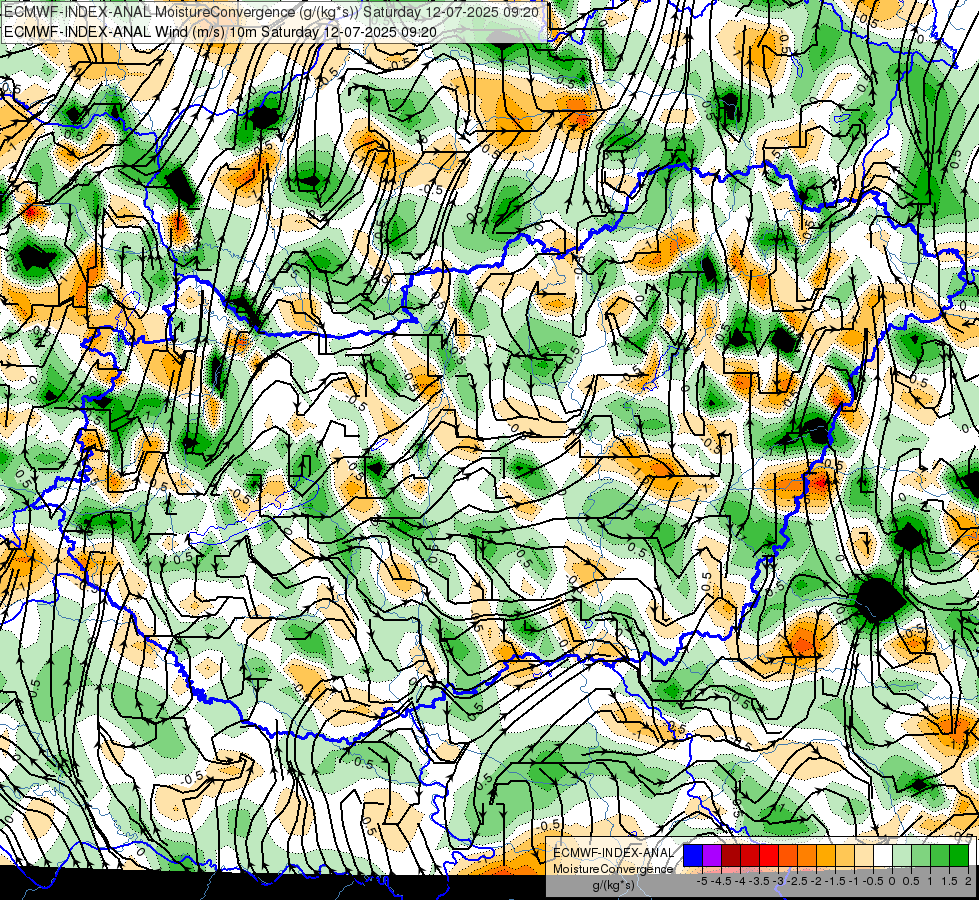Click the -4.5 legend scale value

tap(721, 881)
